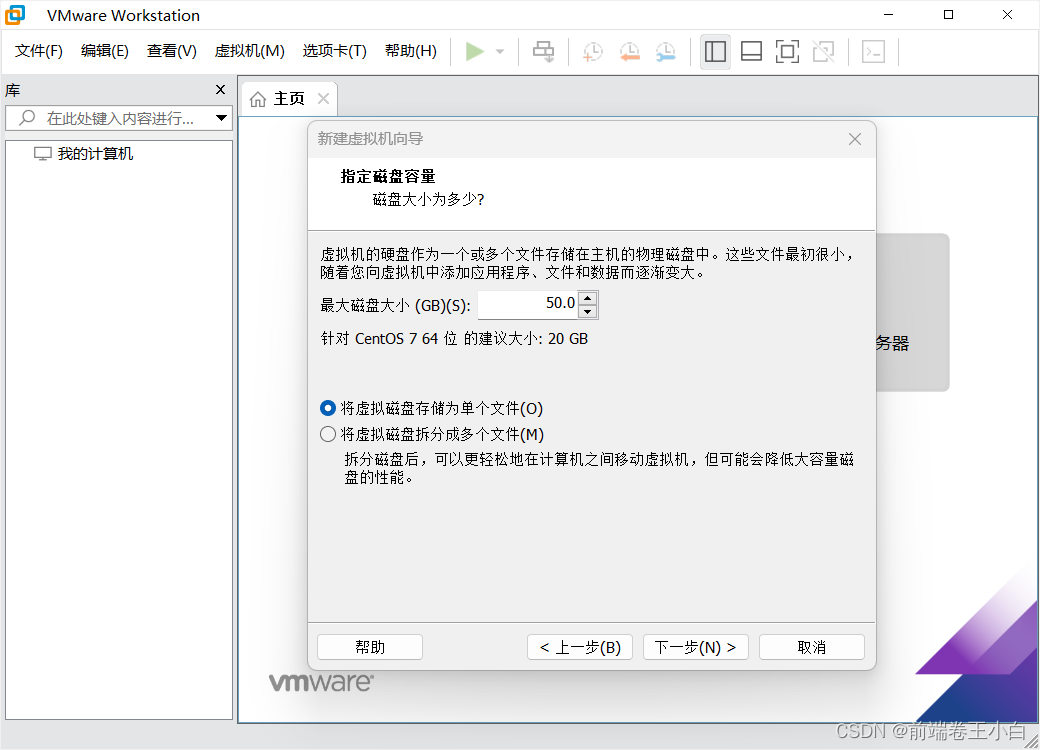Click the VMware Workstation app logo icon

(15, 15)
